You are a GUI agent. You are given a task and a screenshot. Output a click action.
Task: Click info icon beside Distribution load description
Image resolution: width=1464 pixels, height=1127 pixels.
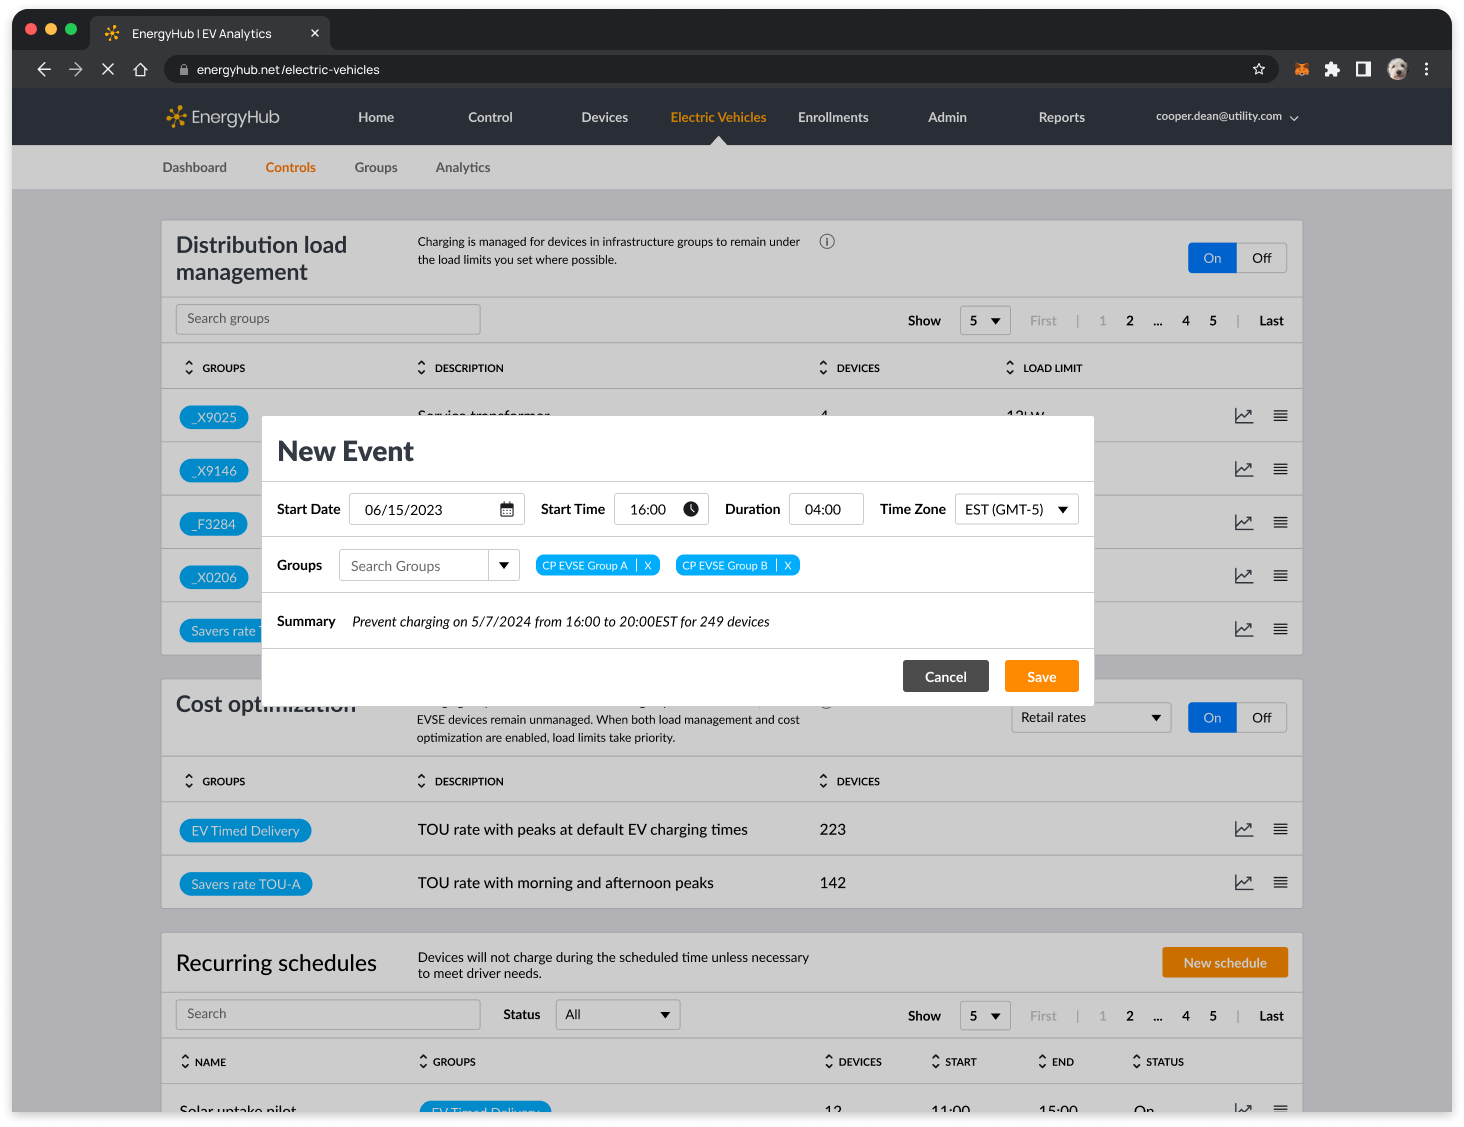point(827,242)
